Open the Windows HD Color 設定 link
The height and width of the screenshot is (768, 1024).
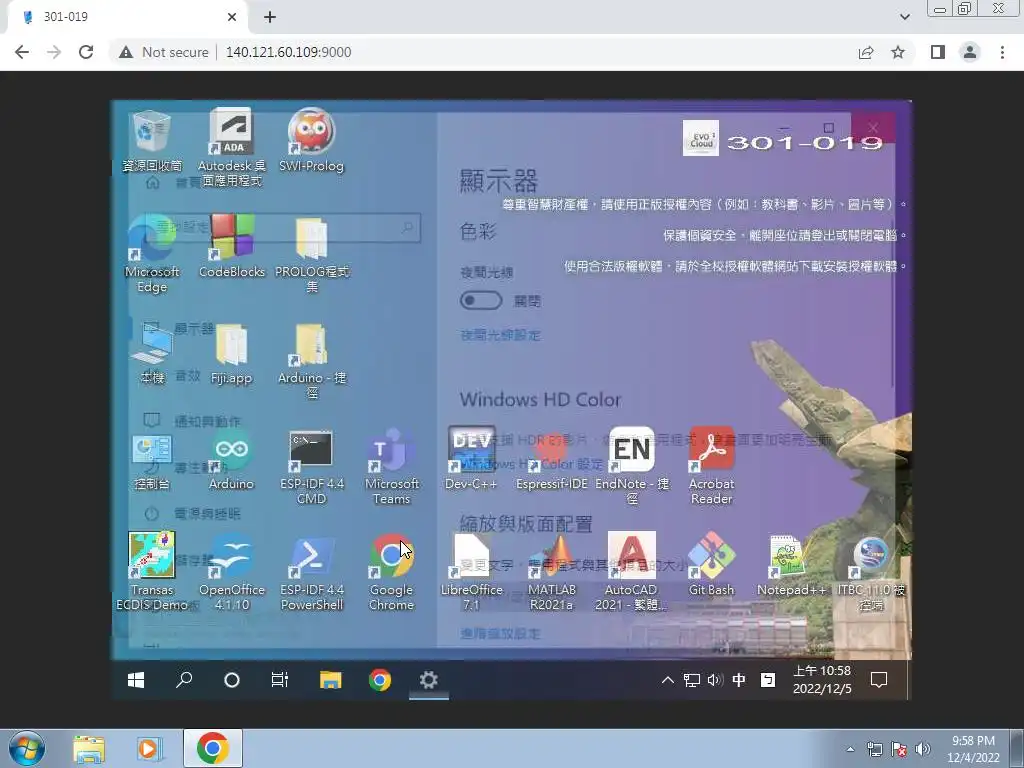click(532, 464)
